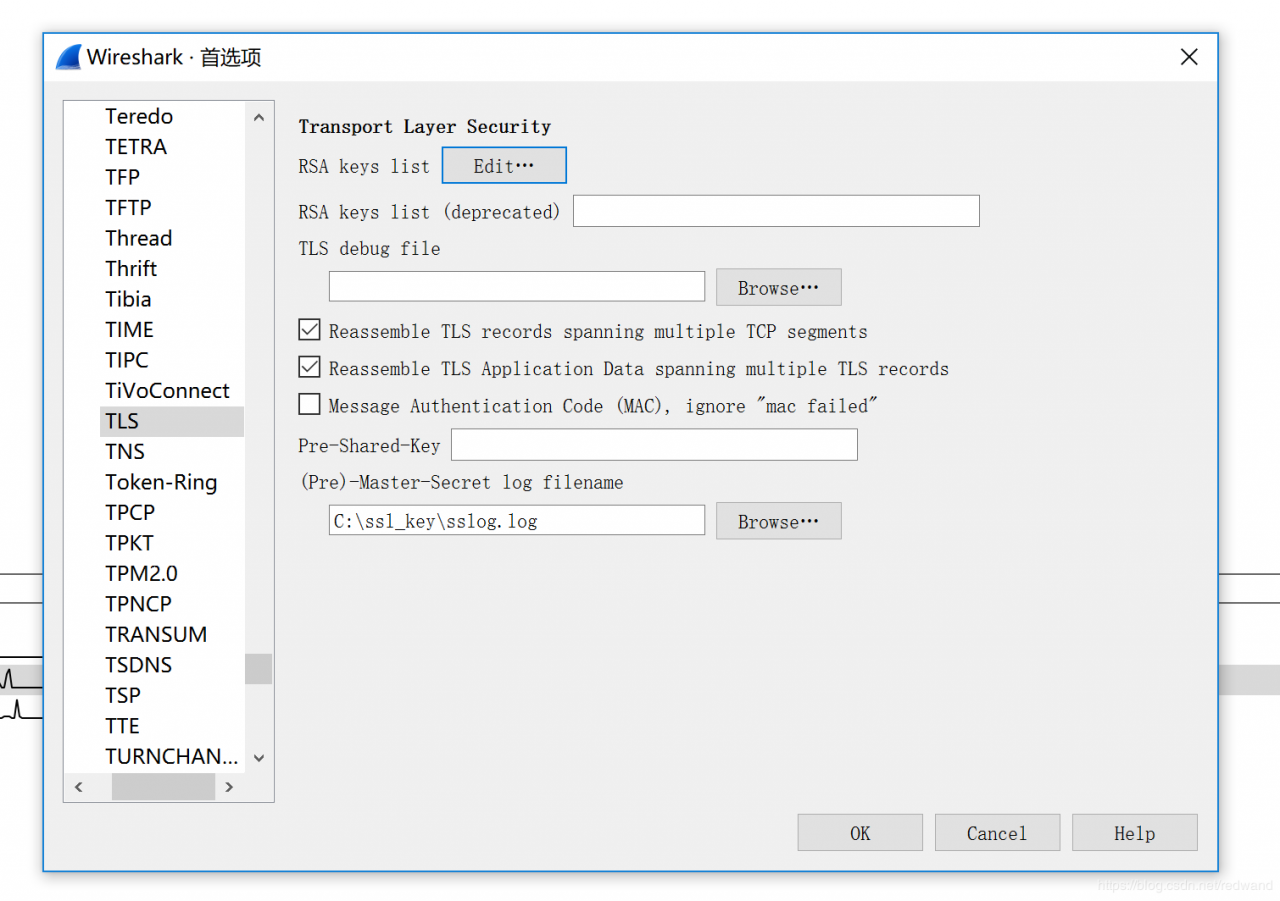
Task: Browse for Master-Secret log file
Action: 779,521
